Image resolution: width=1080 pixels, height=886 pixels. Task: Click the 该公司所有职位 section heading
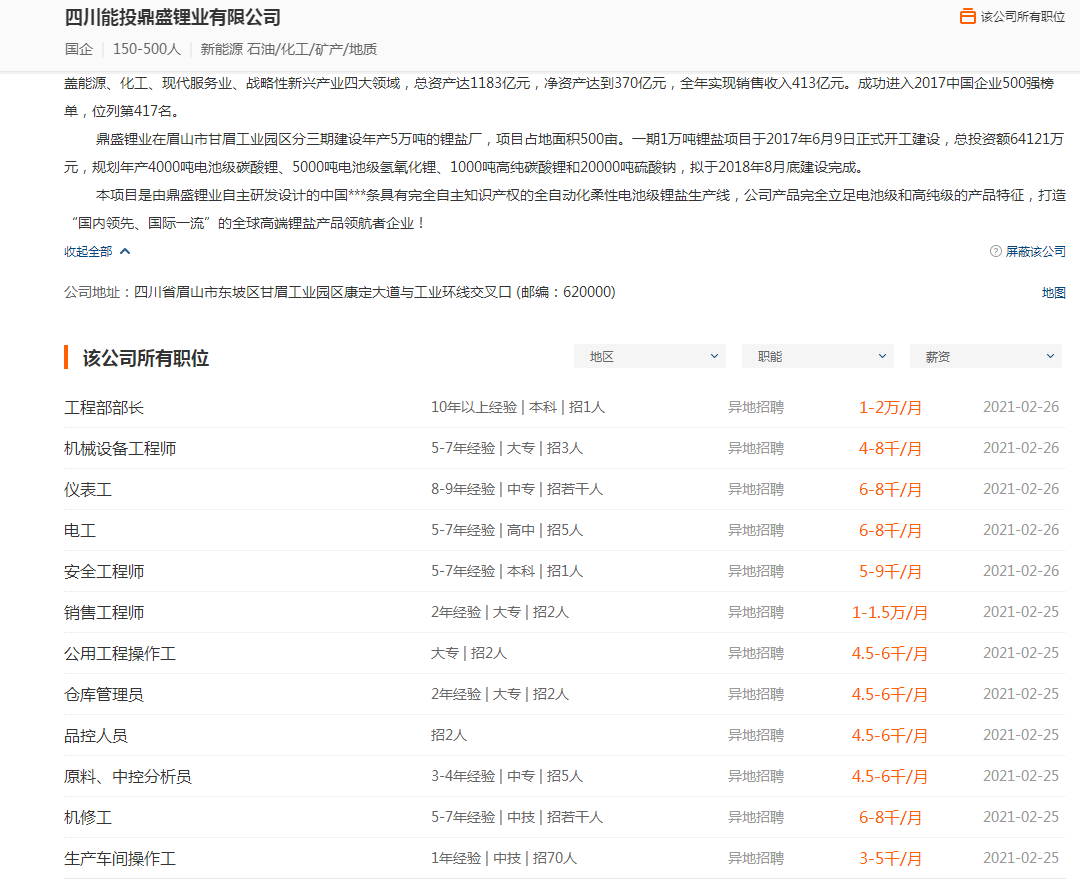pos(145,358)
